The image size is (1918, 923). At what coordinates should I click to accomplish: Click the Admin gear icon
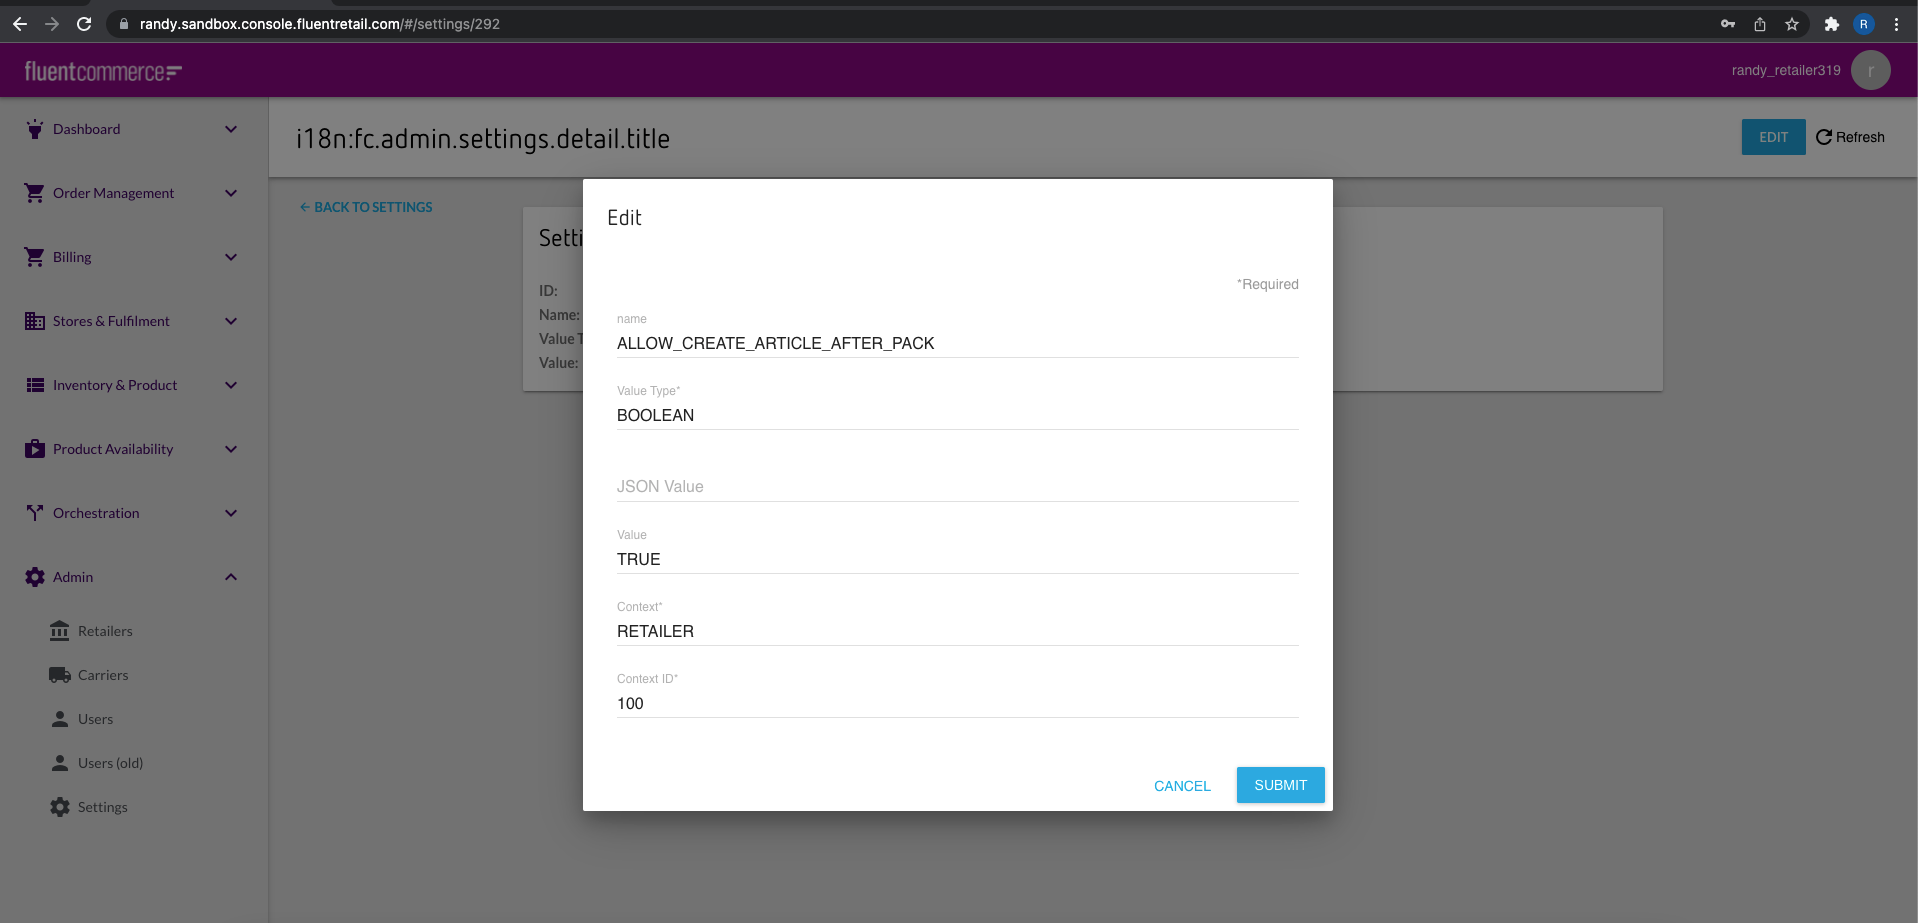coord(35,577)
